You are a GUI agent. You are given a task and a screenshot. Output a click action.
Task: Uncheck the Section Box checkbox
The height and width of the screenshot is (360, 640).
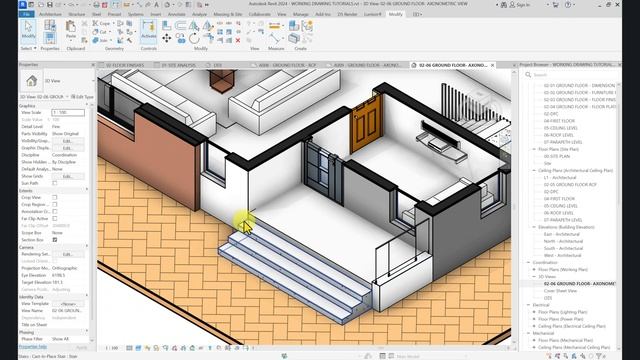(55, 240)
